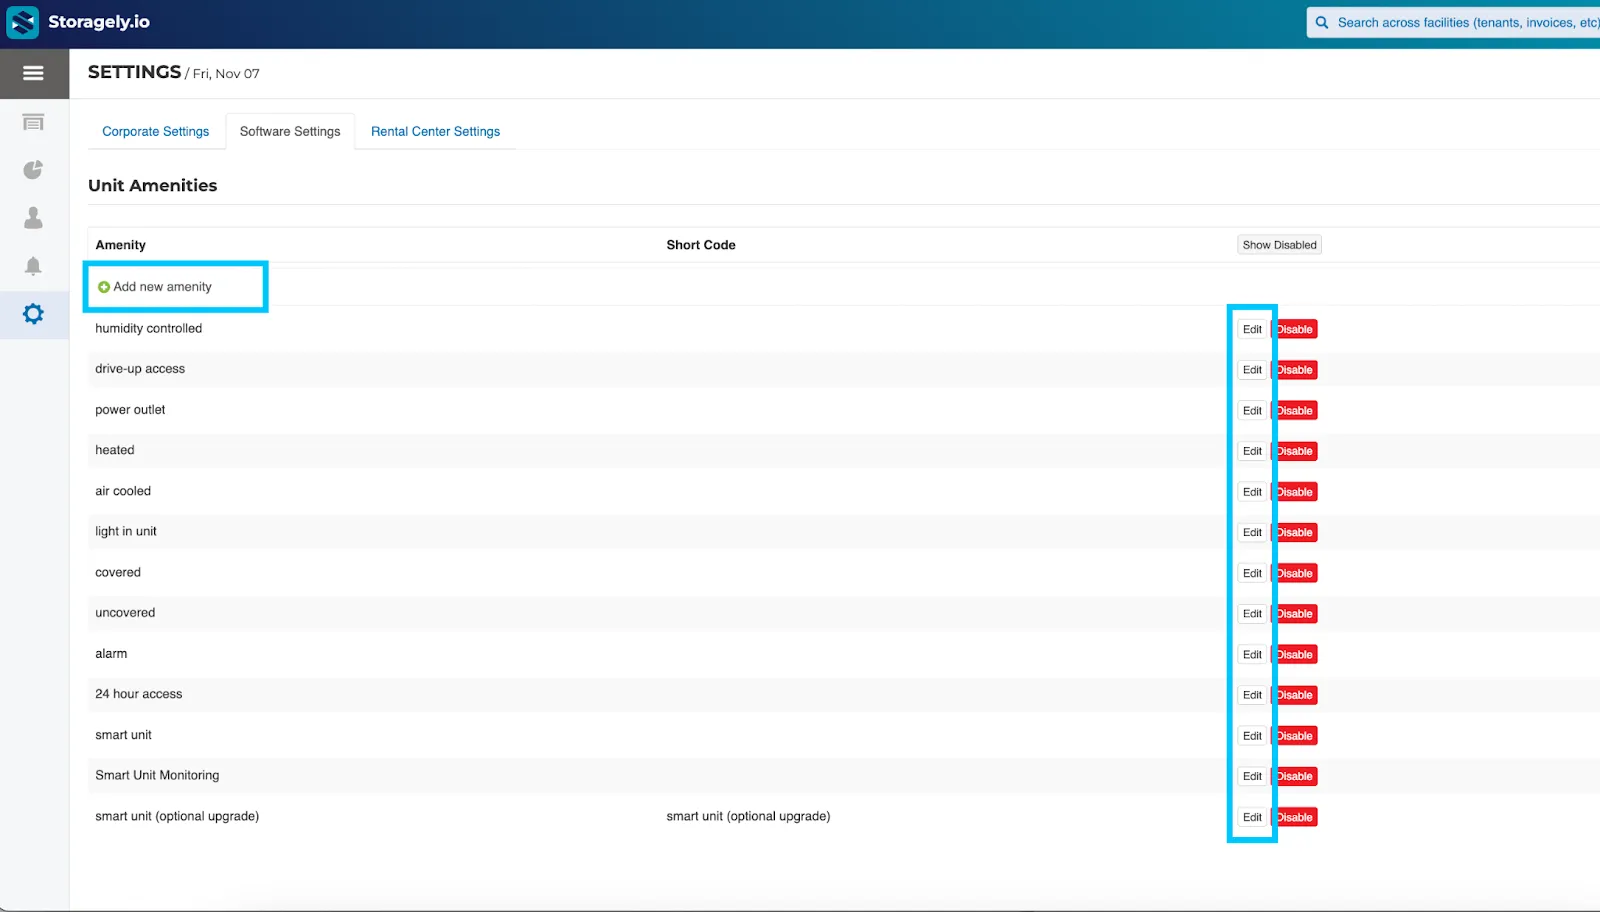Open the settings gear icon
This screenshot has width=1600, height=912.
(x=34, y=314)
